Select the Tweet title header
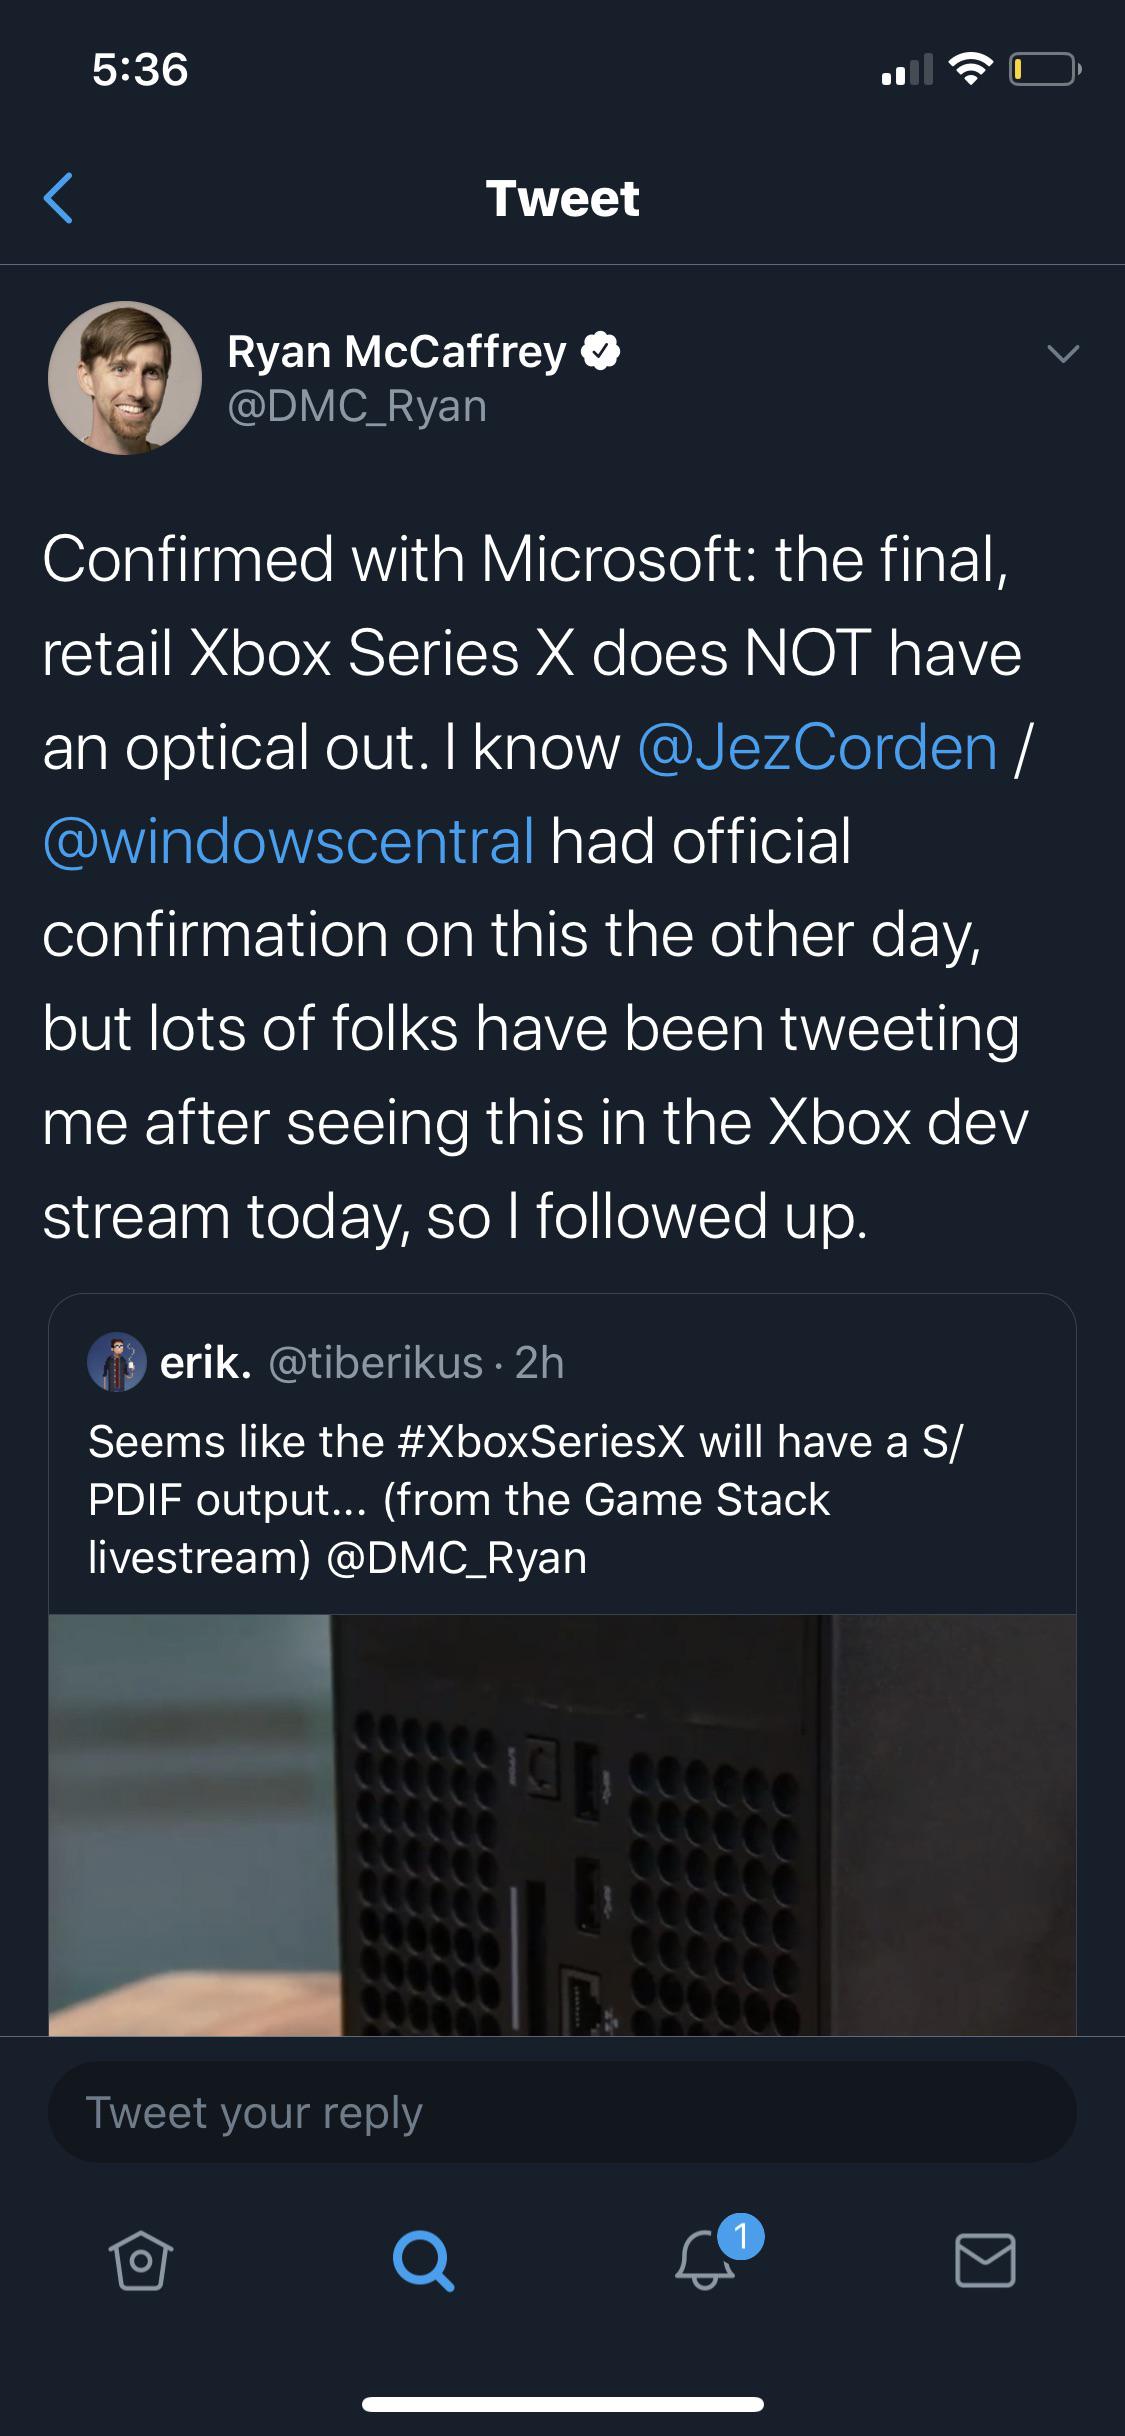 (562, 197)
